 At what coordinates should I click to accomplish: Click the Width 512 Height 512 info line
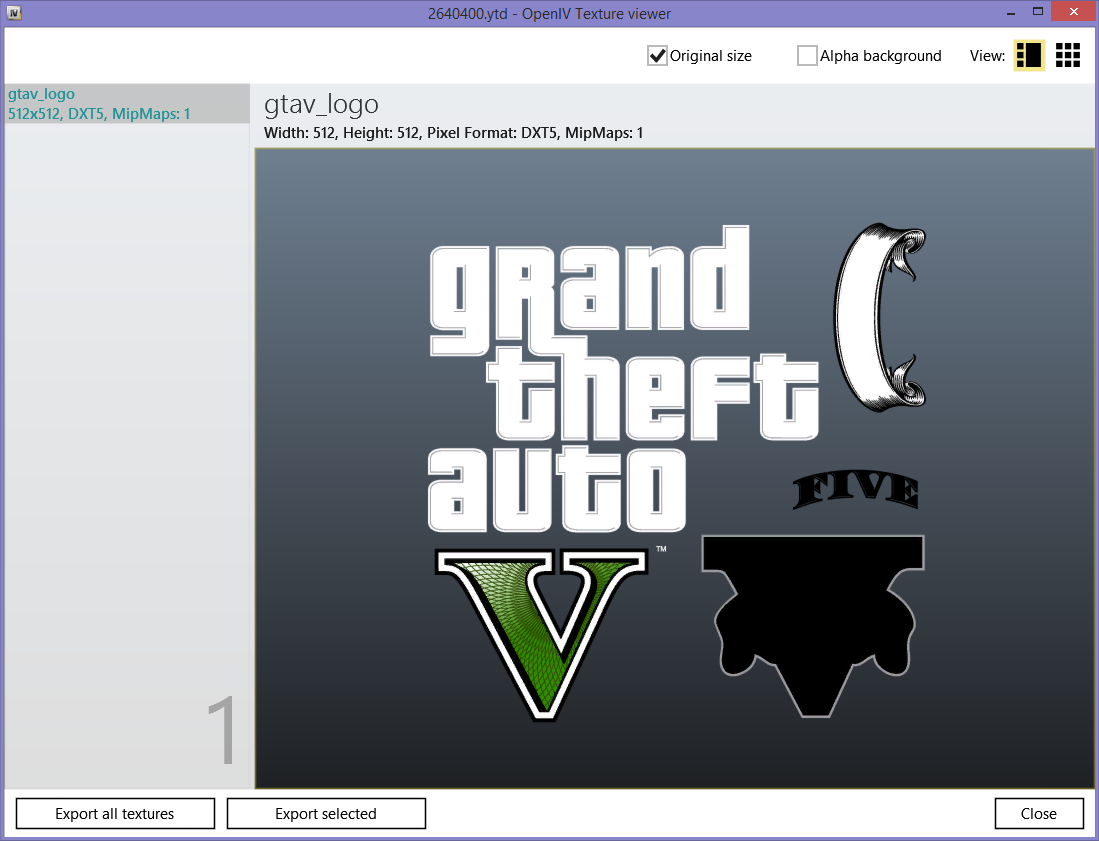tap(453, 133)
